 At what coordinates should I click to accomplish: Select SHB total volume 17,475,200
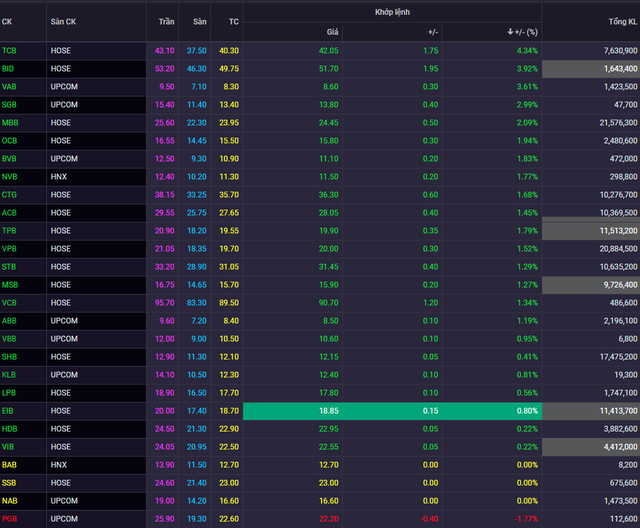[618, 357]
